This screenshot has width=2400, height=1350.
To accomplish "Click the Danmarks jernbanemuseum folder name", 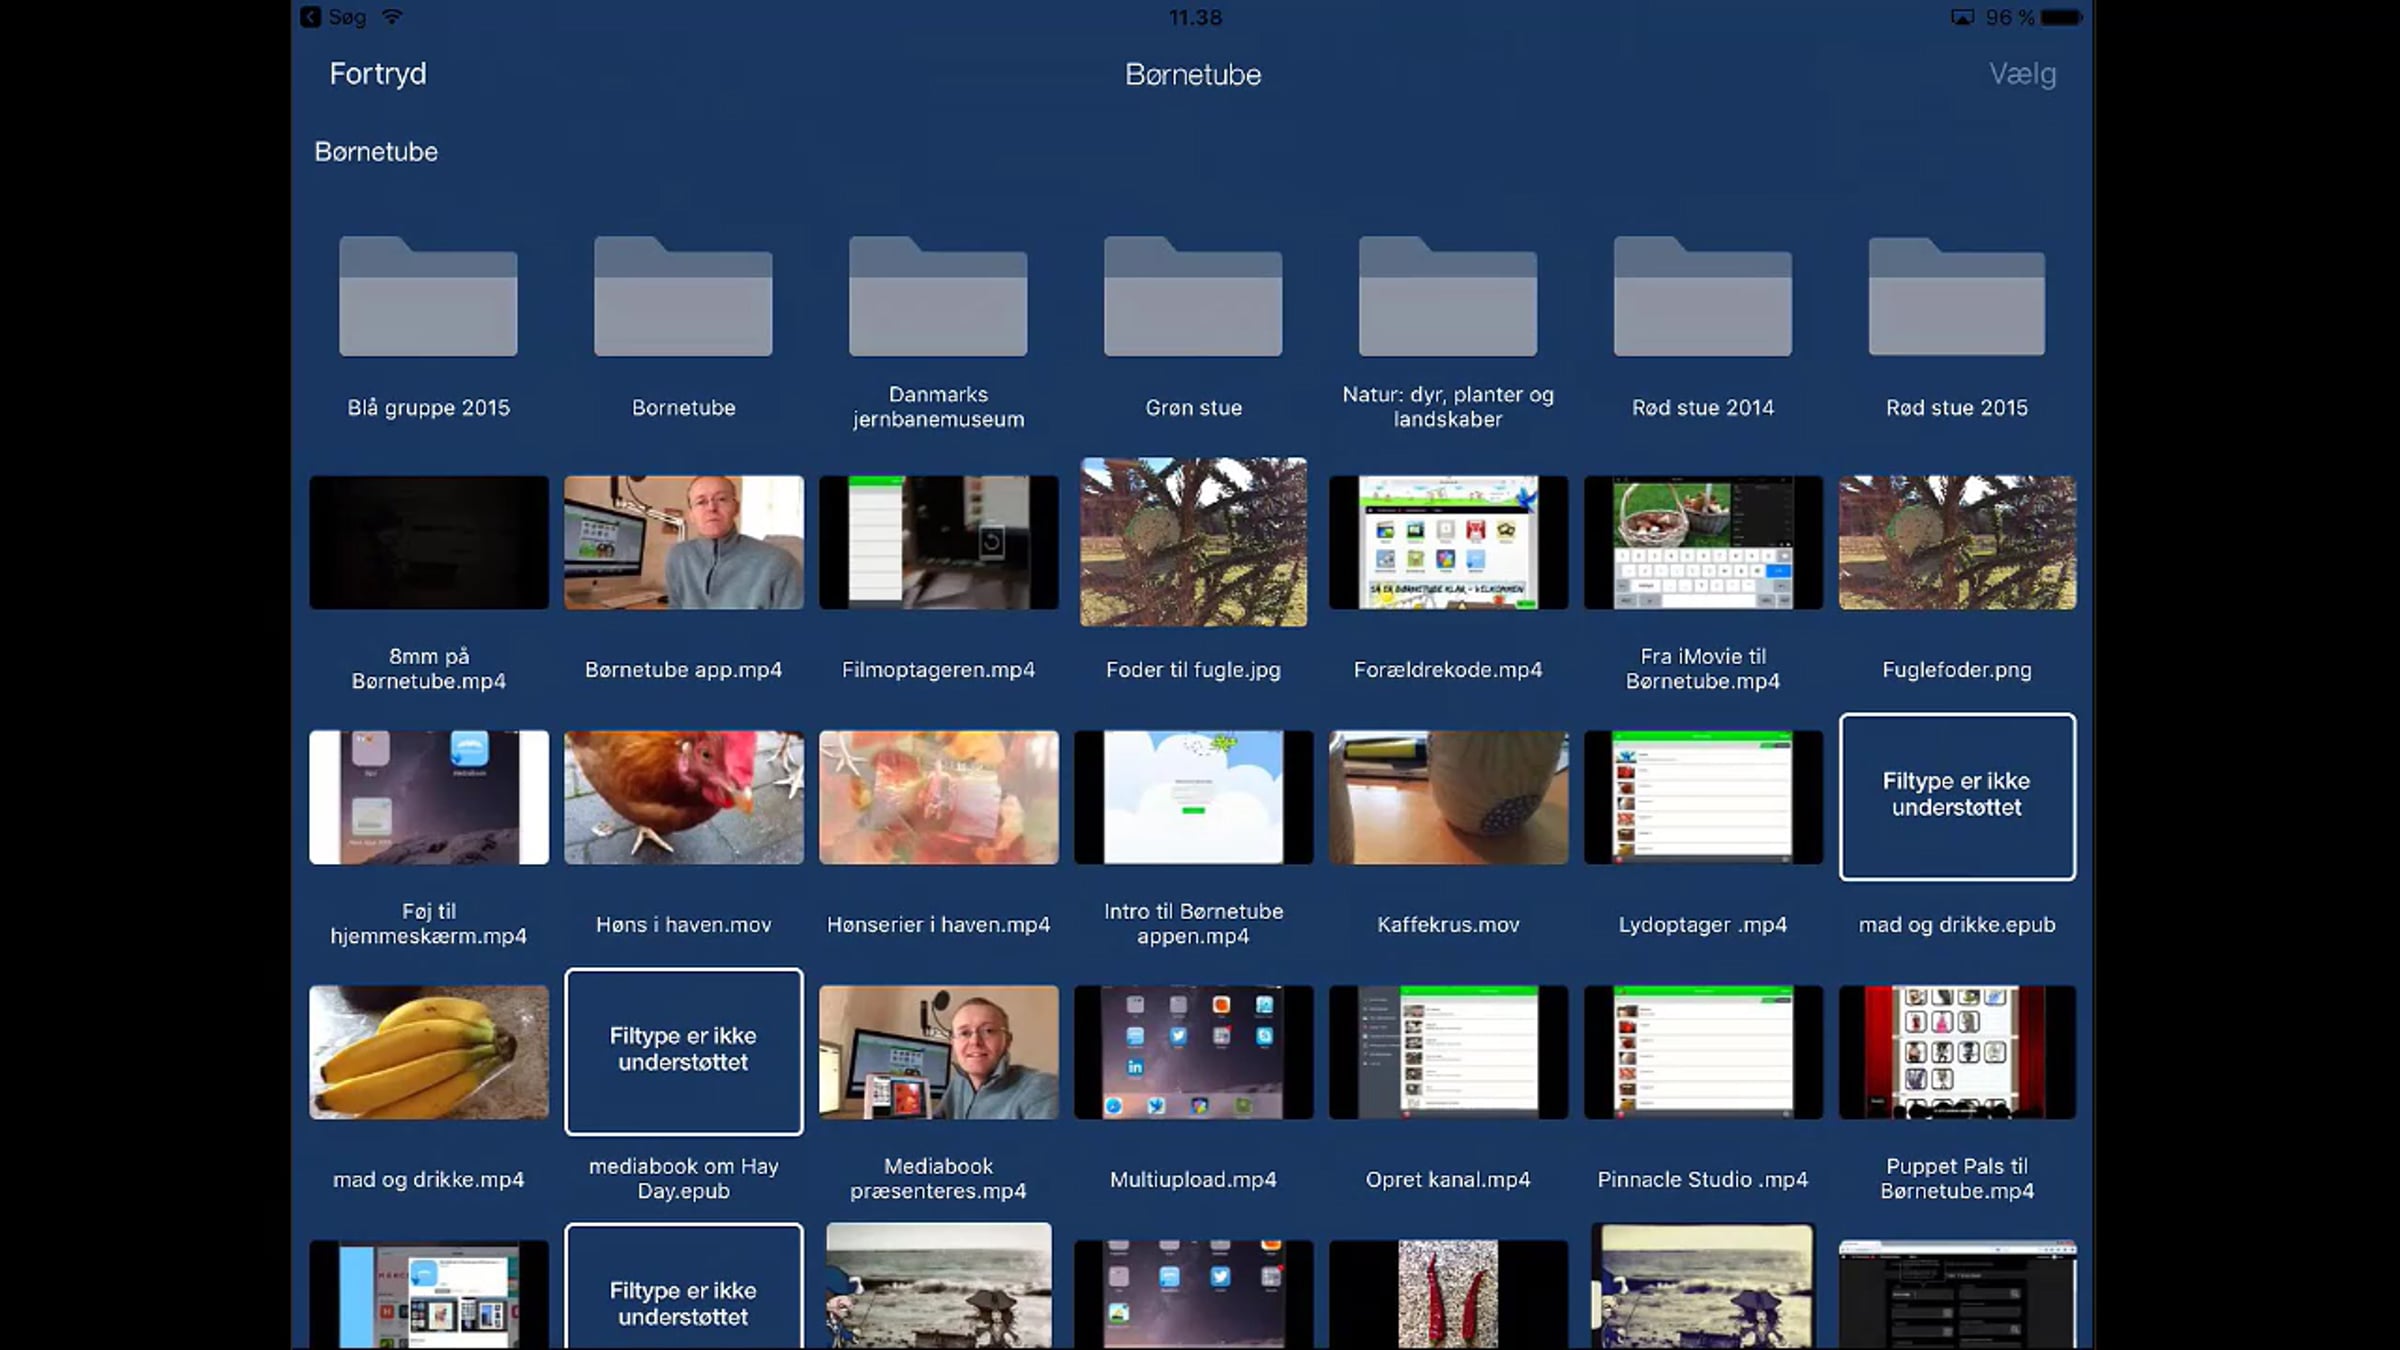I will tap(938, 407).
